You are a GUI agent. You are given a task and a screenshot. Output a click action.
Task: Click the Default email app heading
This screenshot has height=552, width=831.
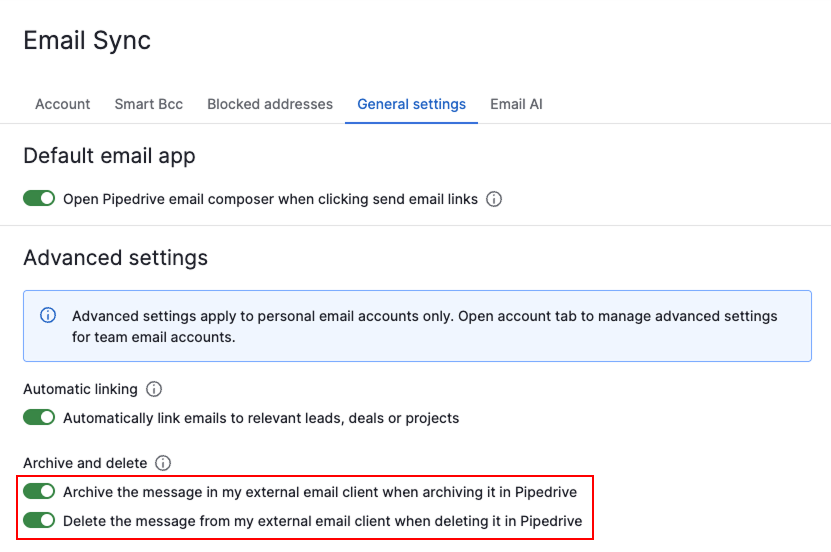tap(109, 156)
